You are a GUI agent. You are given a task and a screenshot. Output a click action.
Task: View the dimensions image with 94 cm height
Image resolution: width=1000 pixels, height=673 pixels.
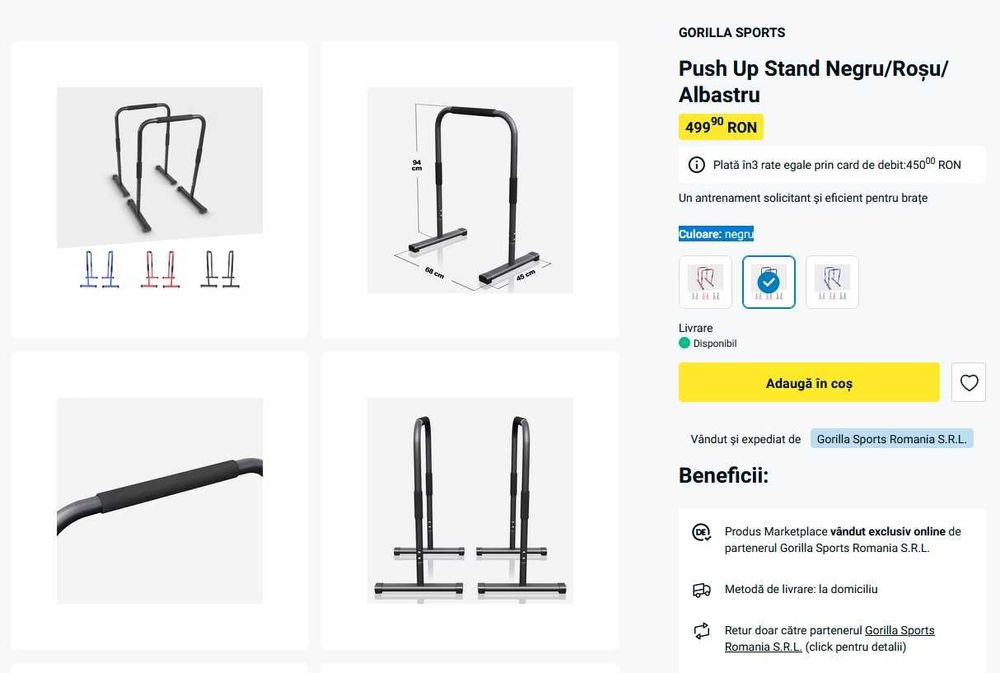click(x=470, y=189)
